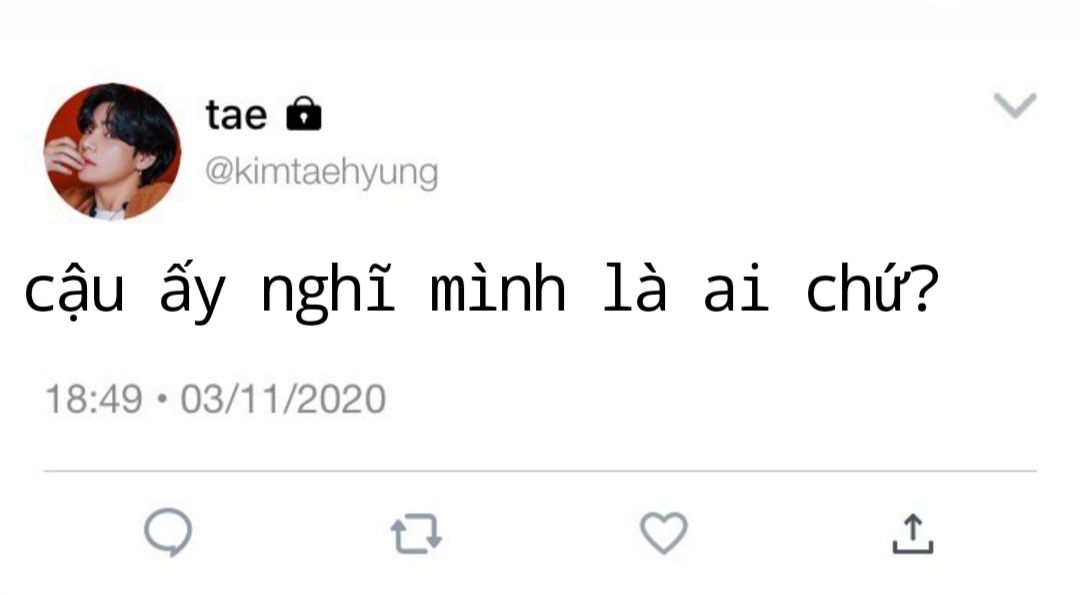Click the reply speech bubble icon
Viewport: 1080px width, 595px height.
coord(167,533)
